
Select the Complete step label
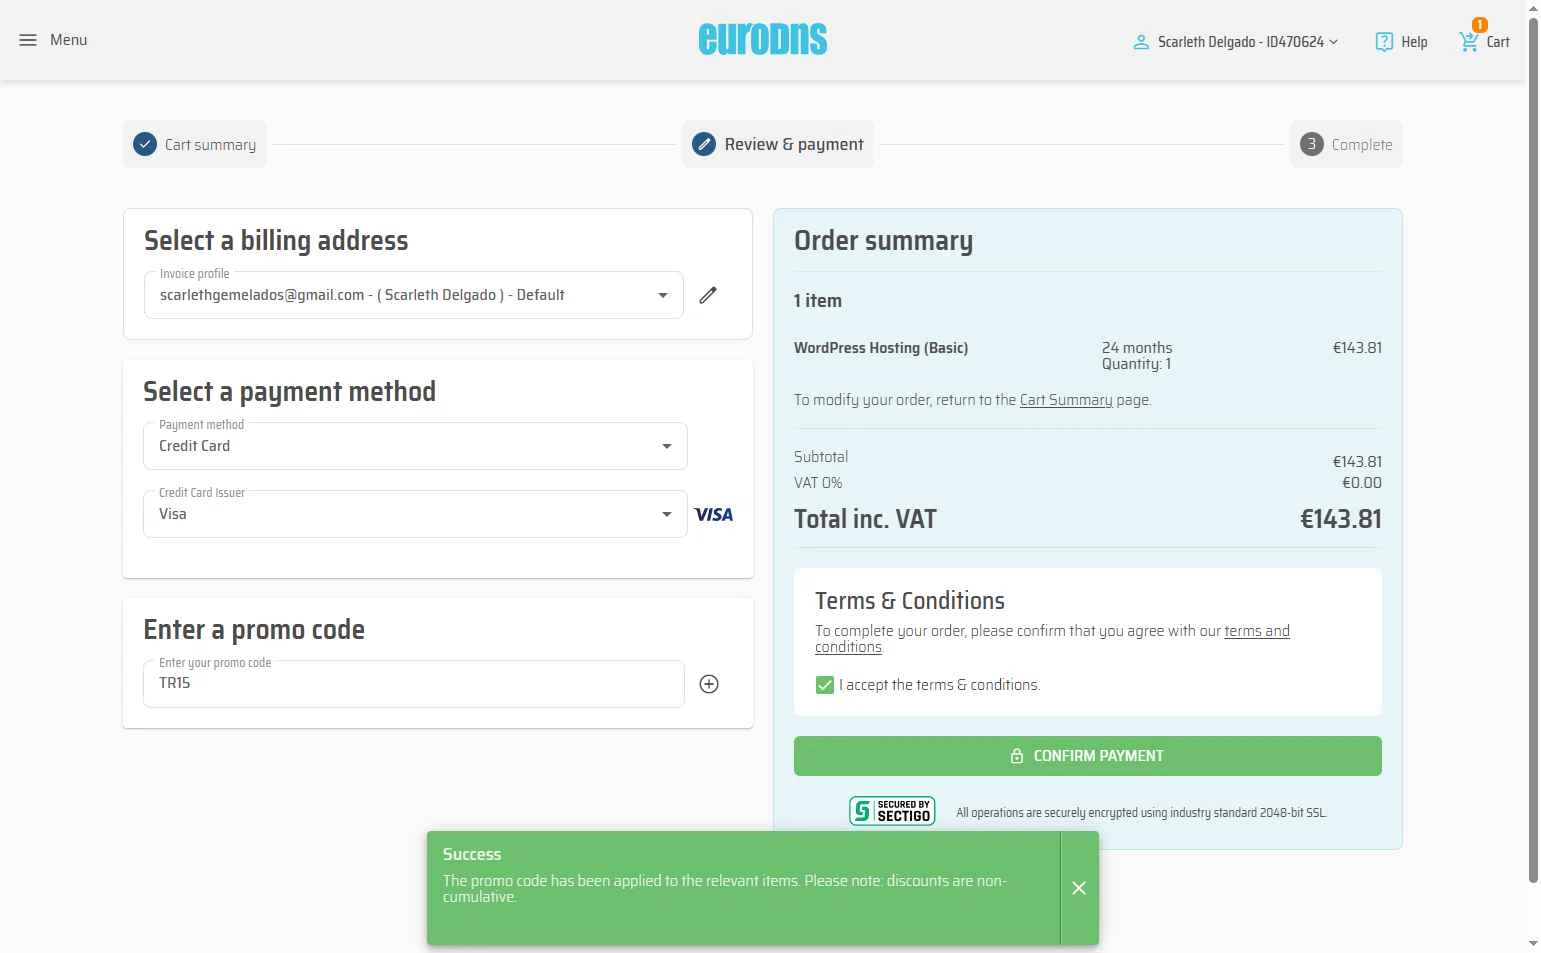coord(1362,145)
